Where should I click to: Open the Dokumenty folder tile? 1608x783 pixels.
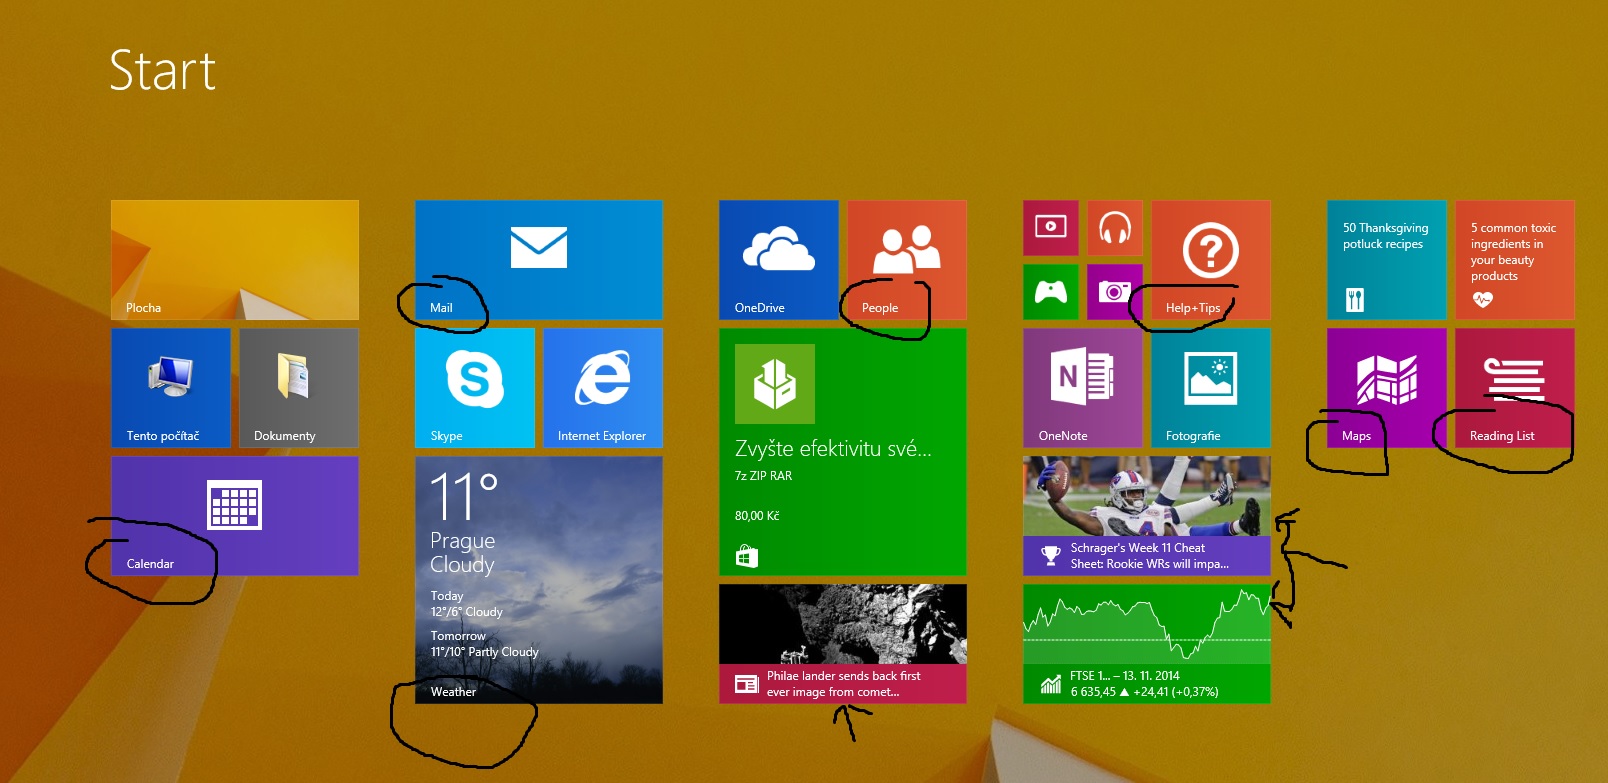(299, 388)
